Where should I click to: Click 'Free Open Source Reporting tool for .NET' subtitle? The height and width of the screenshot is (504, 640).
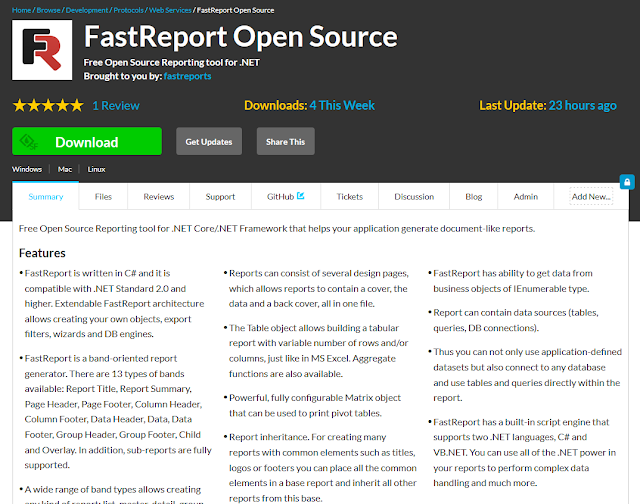pyautogui.click(x=172, y=62)
